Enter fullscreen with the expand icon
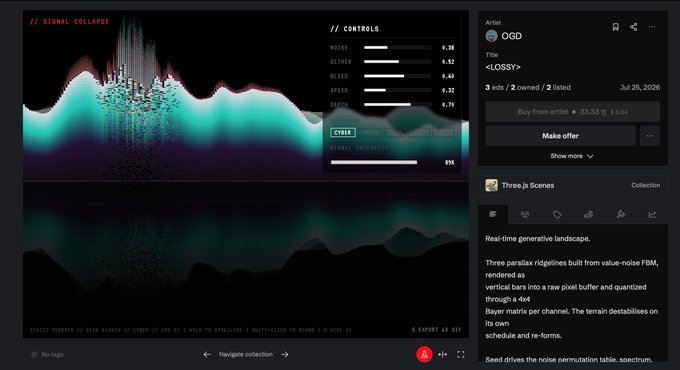This screenshot has width=680, height=370. pyautogui.click(x=461, y=354)
